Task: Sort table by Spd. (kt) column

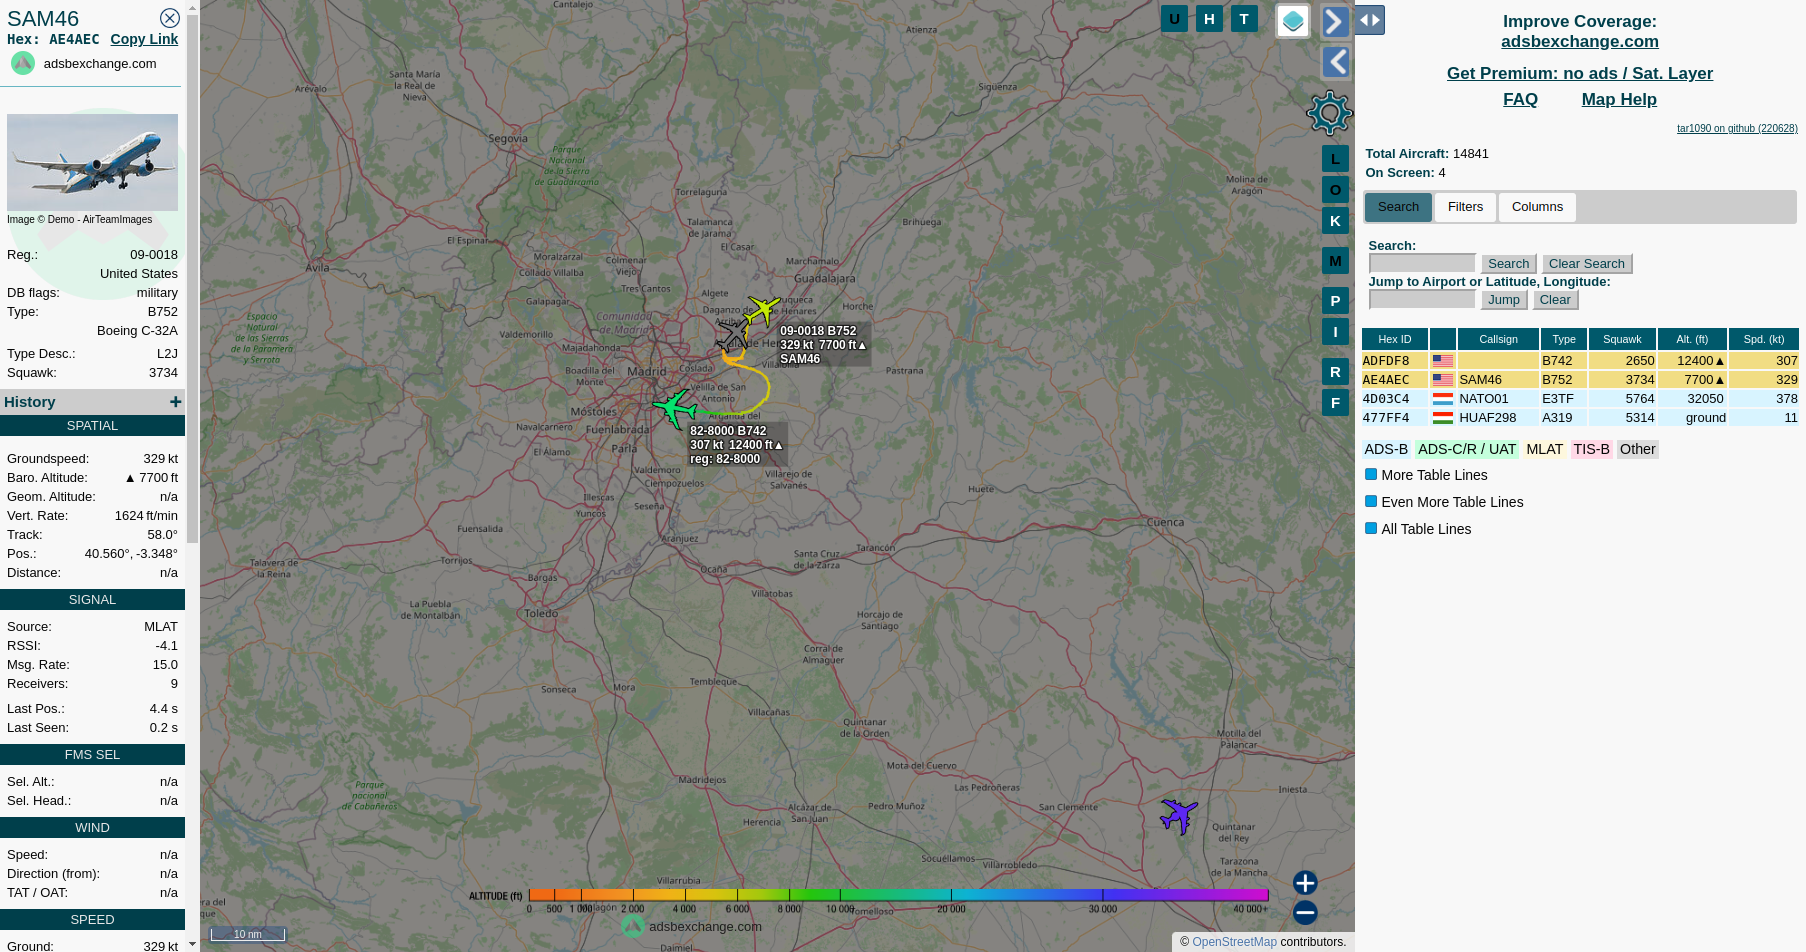Action: [x=1764, y=339]
